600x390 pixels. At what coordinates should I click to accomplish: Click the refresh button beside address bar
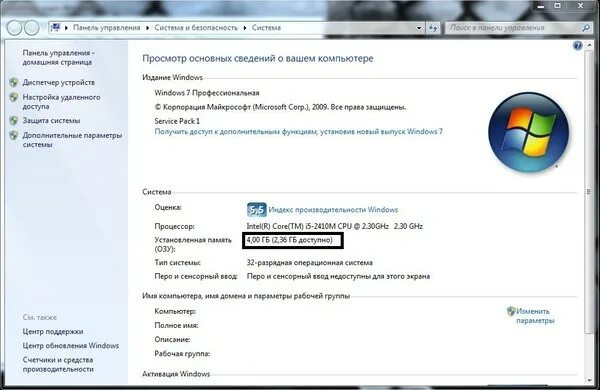click(x=433, y=28)
